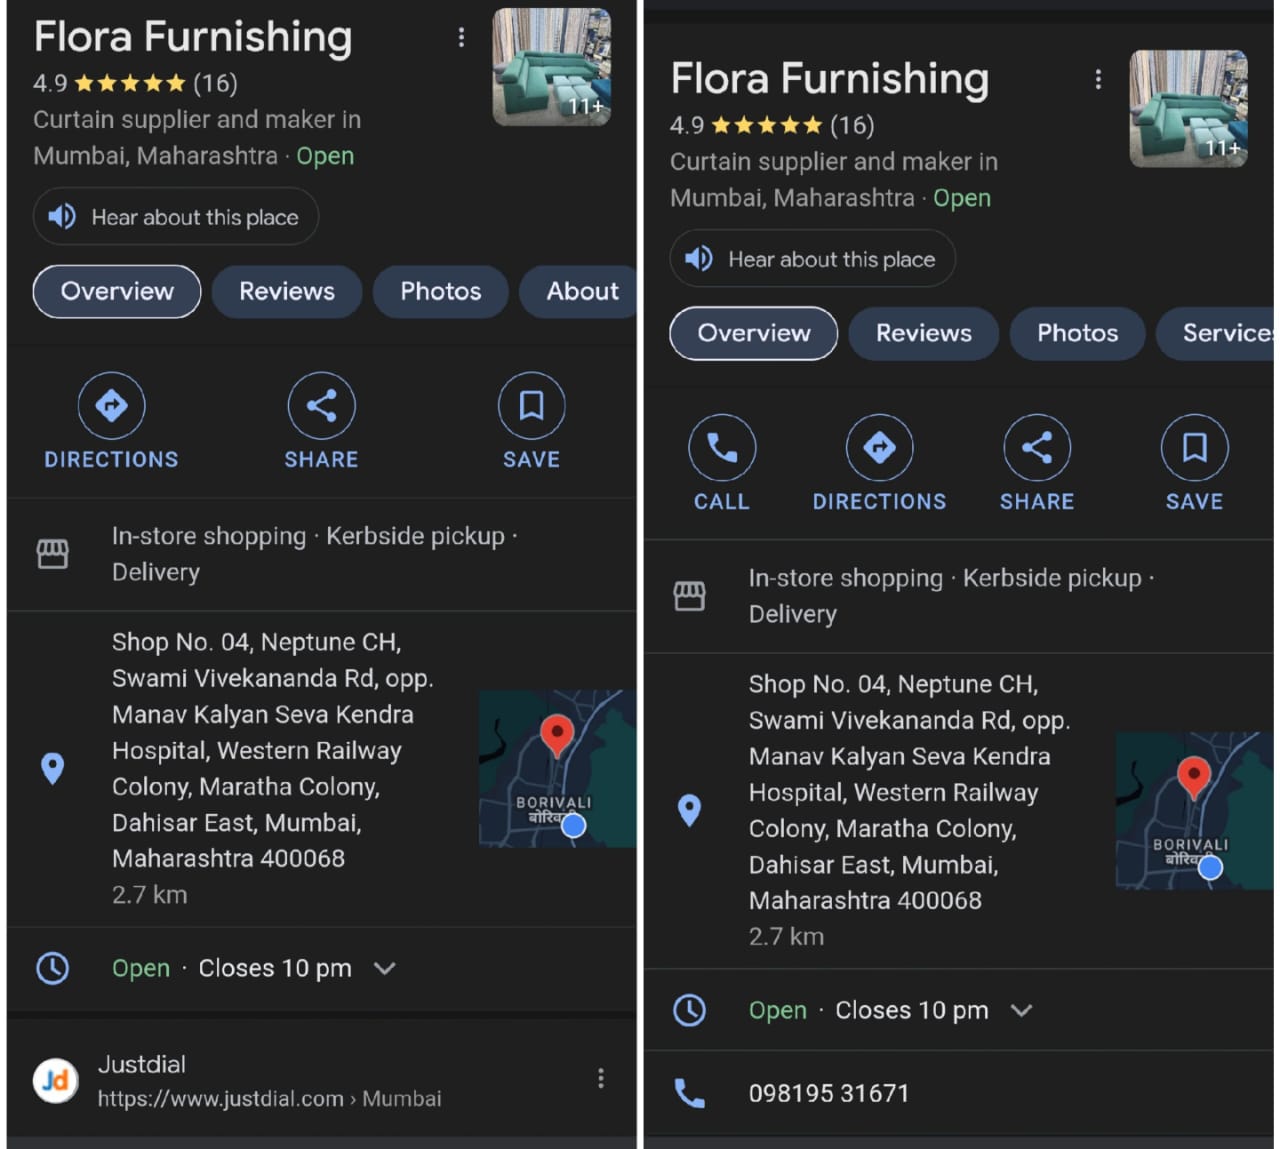The width and height of the screenshot is (1280, 1149).
Task: Switch to the About tab
Action: point(581,292)
